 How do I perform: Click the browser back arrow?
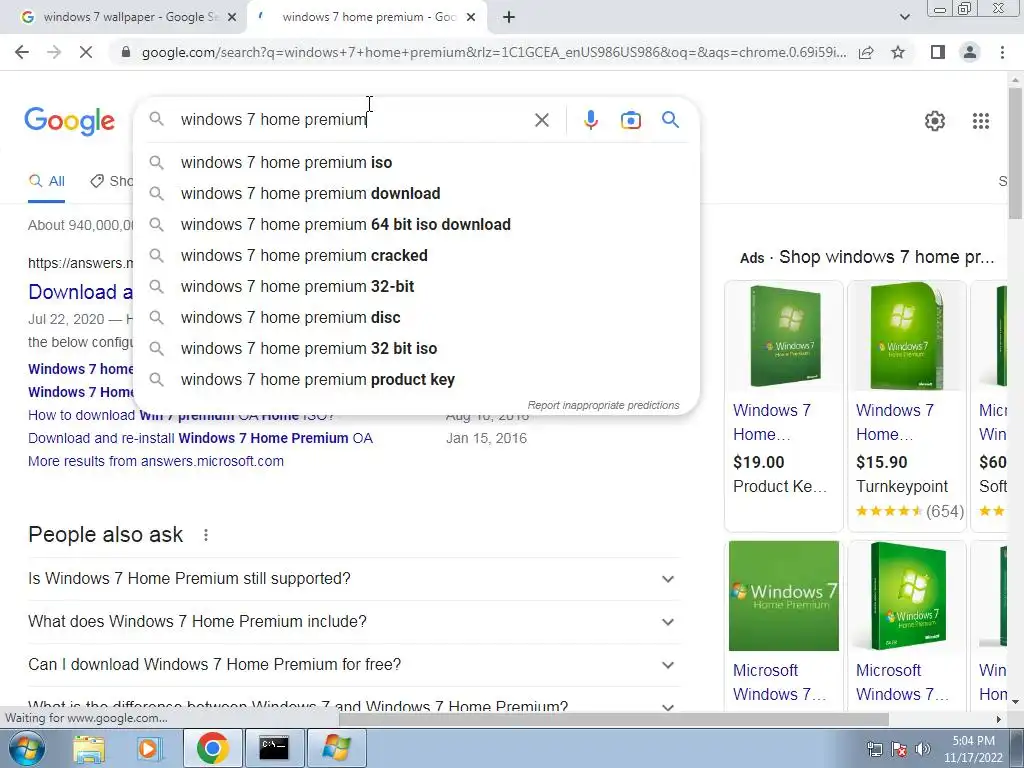point(22,52)
